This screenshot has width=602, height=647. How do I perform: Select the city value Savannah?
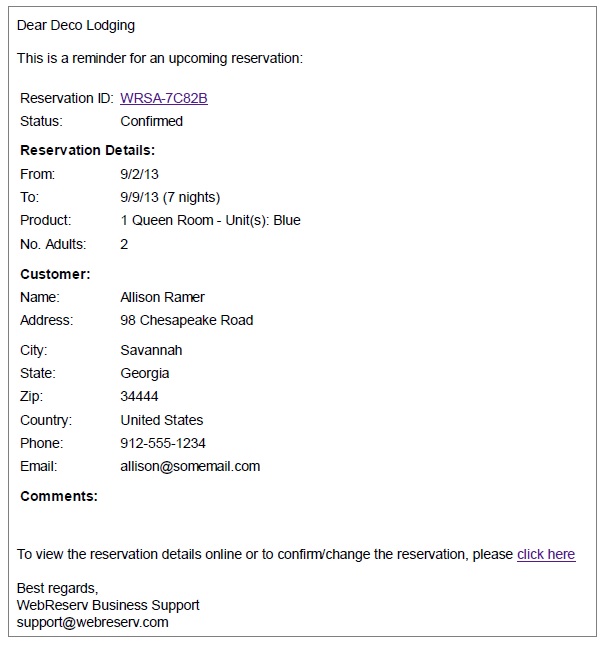tap(151, 350)
